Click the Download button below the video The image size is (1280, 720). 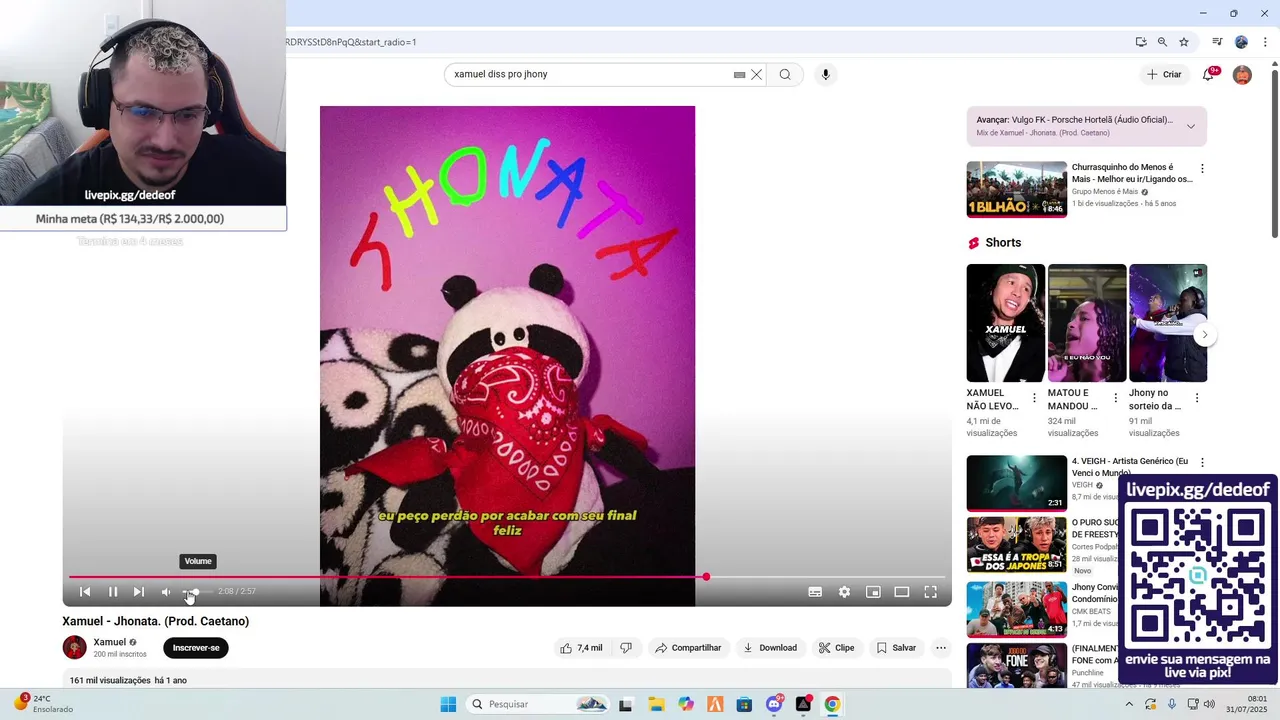[769, 648]
